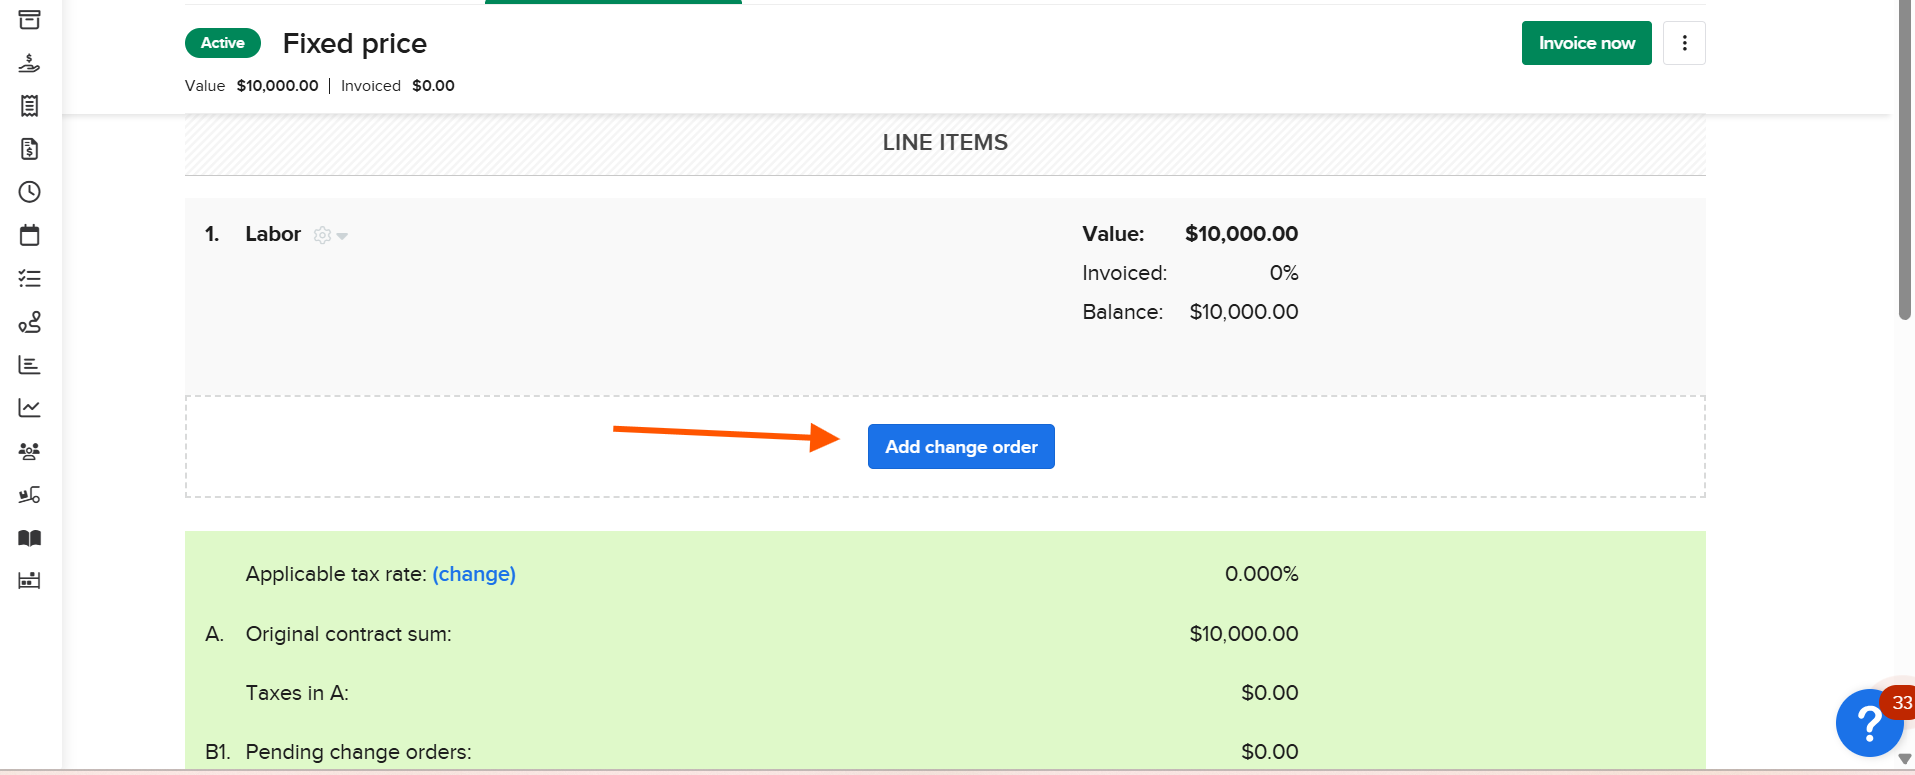Open the clock time tracking icon
Image resolution: width=1915 pixels, height=775 pixels.
pos(30,192)
